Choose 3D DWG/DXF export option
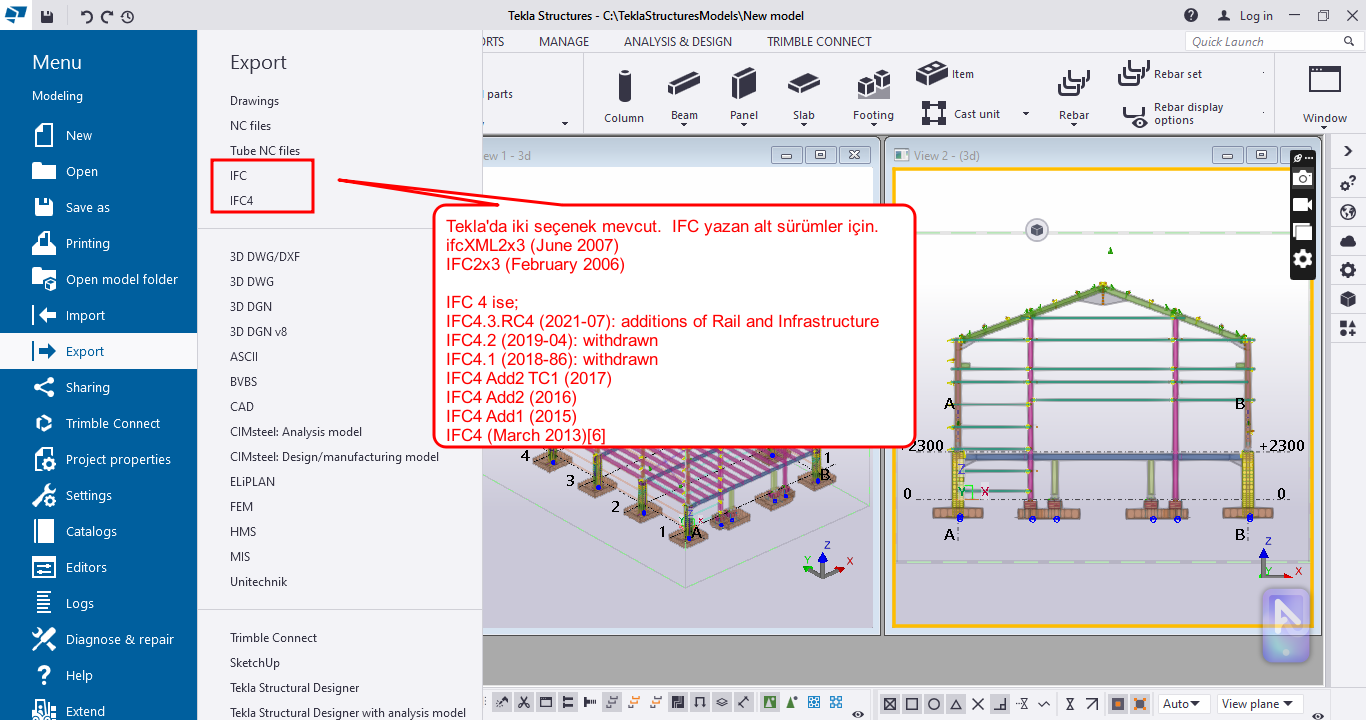 point(265,256)
